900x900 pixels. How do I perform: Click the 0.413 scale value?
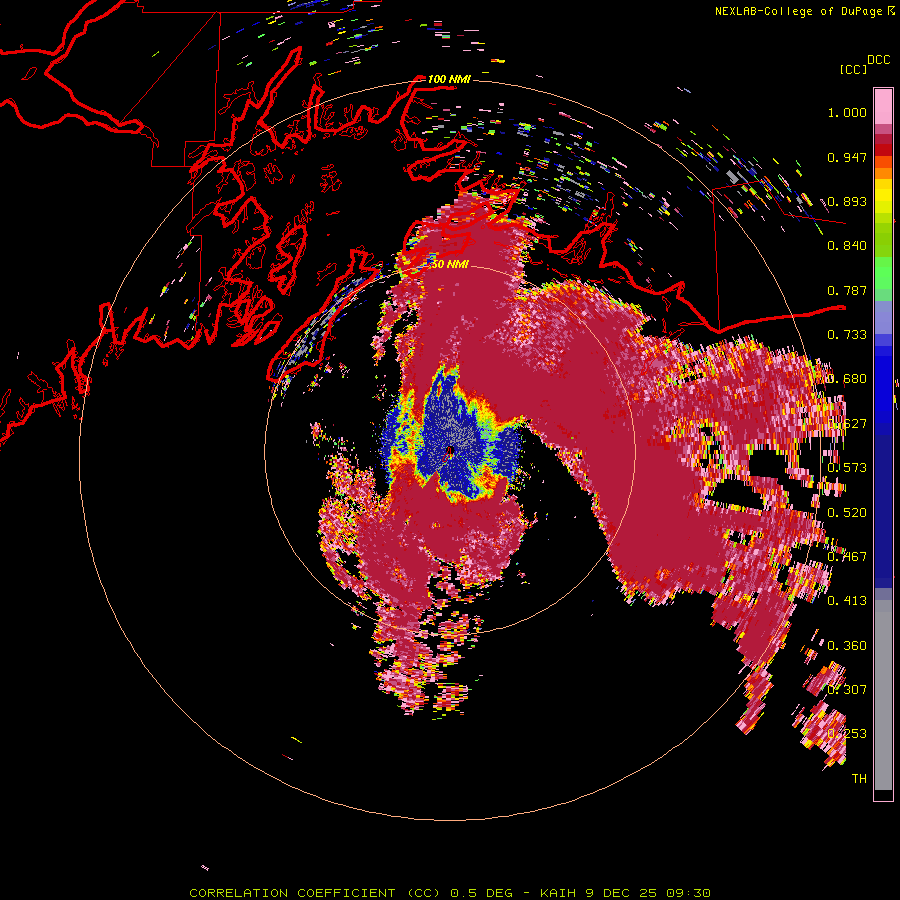point(847,601)
